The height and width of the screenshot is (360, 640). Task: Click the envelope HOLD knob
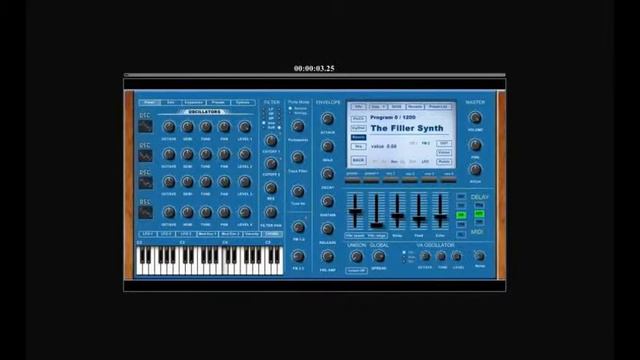click(x=327, y=146)
